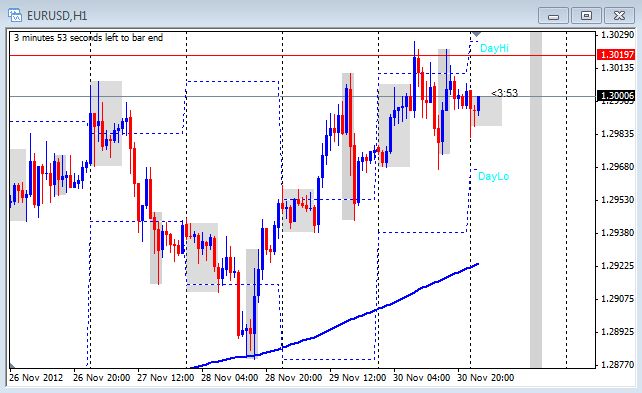Click the DayLo label
This screenshot has width=642, height=393.
pos(493,176)
